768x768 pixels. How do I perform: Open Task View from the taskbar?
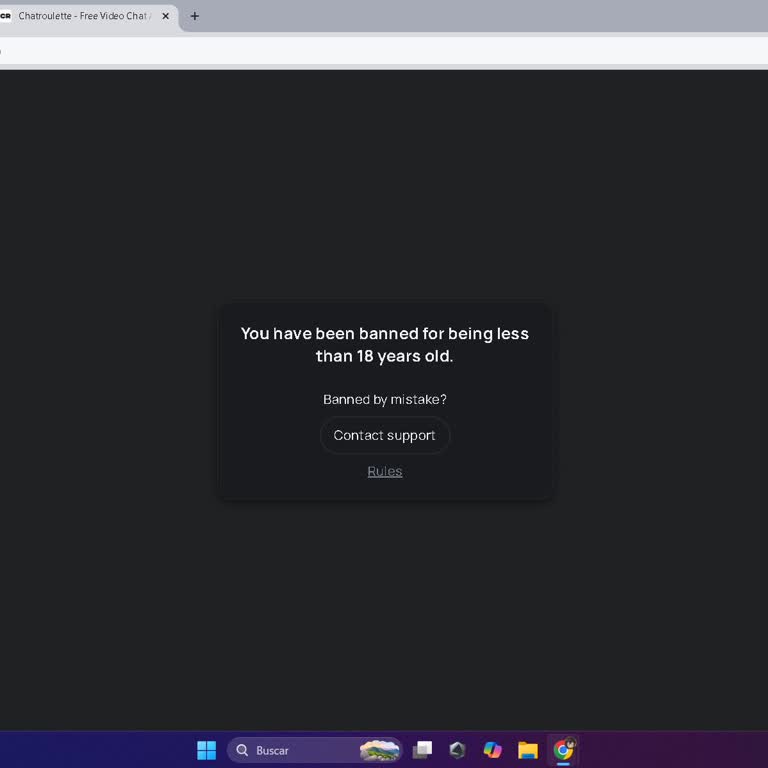point(422,750)
